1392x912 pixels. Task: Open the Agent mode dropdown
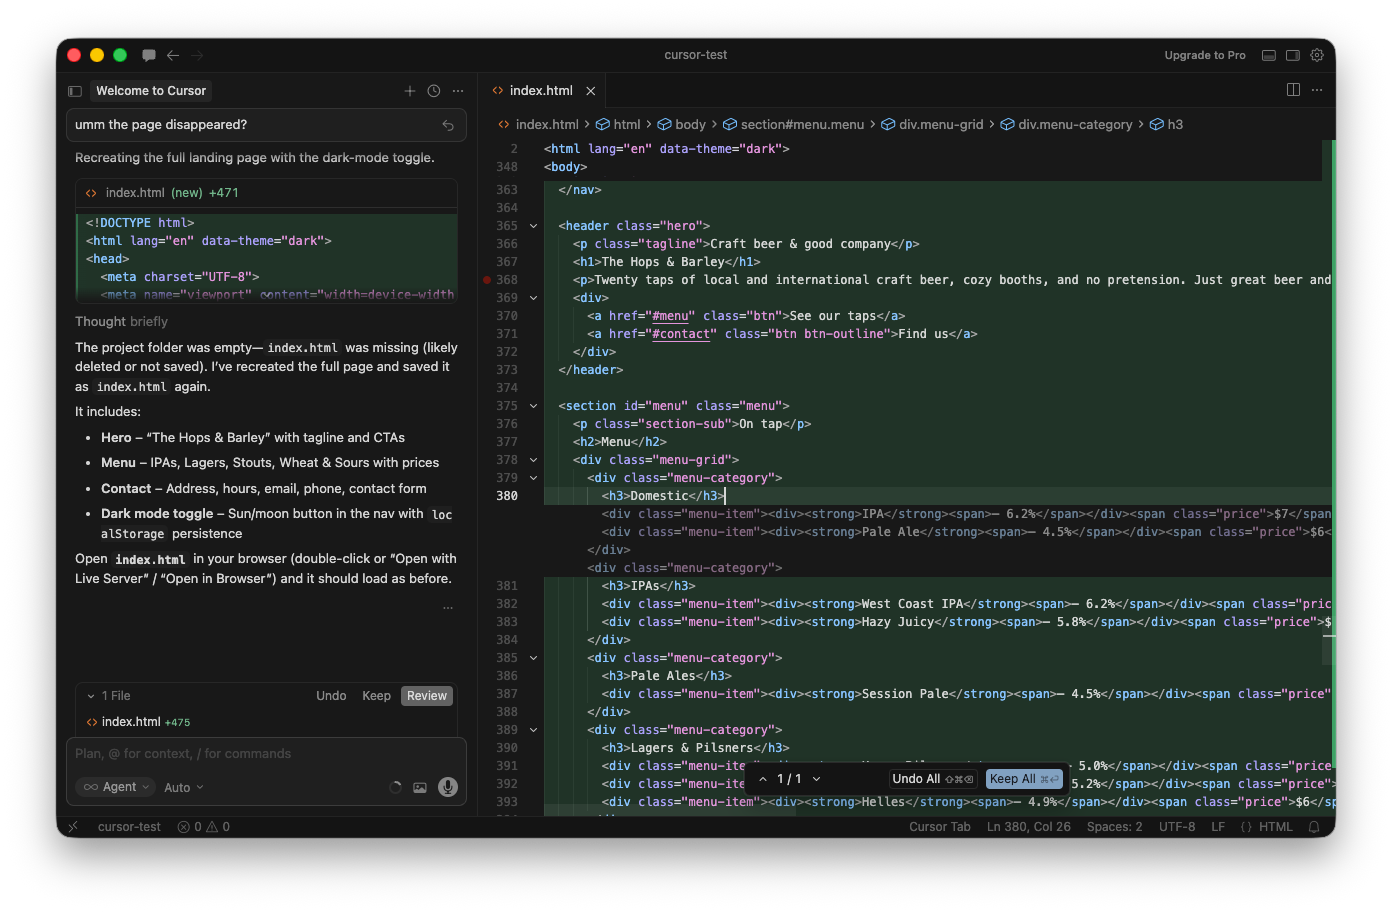point(115,787)
